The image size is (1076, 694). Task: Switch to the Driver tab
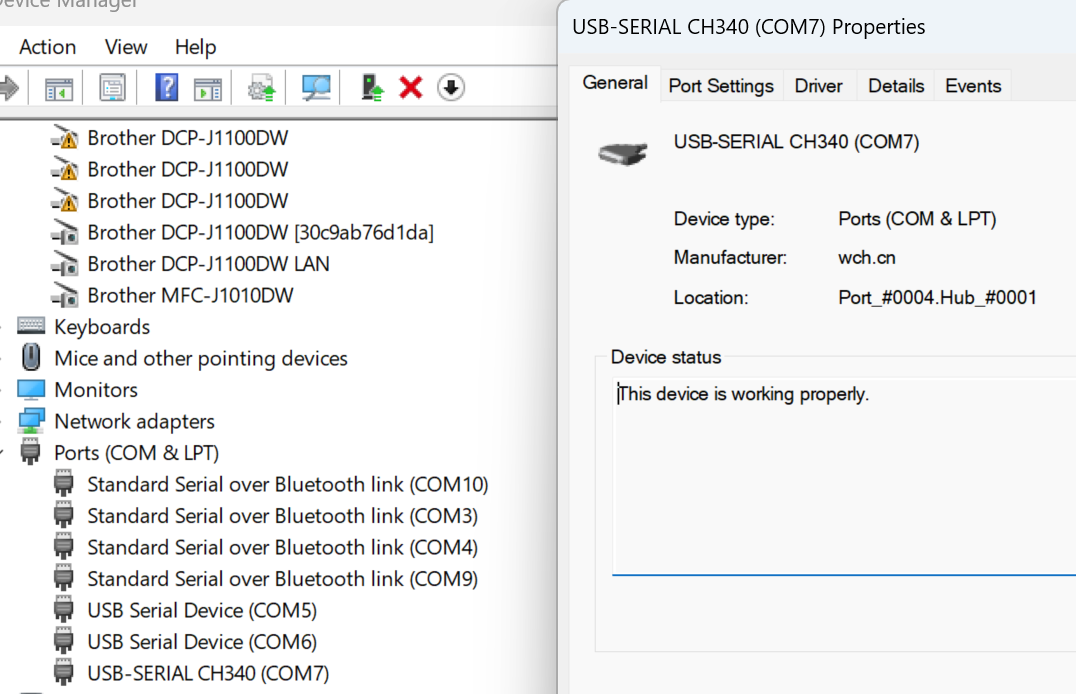(818, 86)
